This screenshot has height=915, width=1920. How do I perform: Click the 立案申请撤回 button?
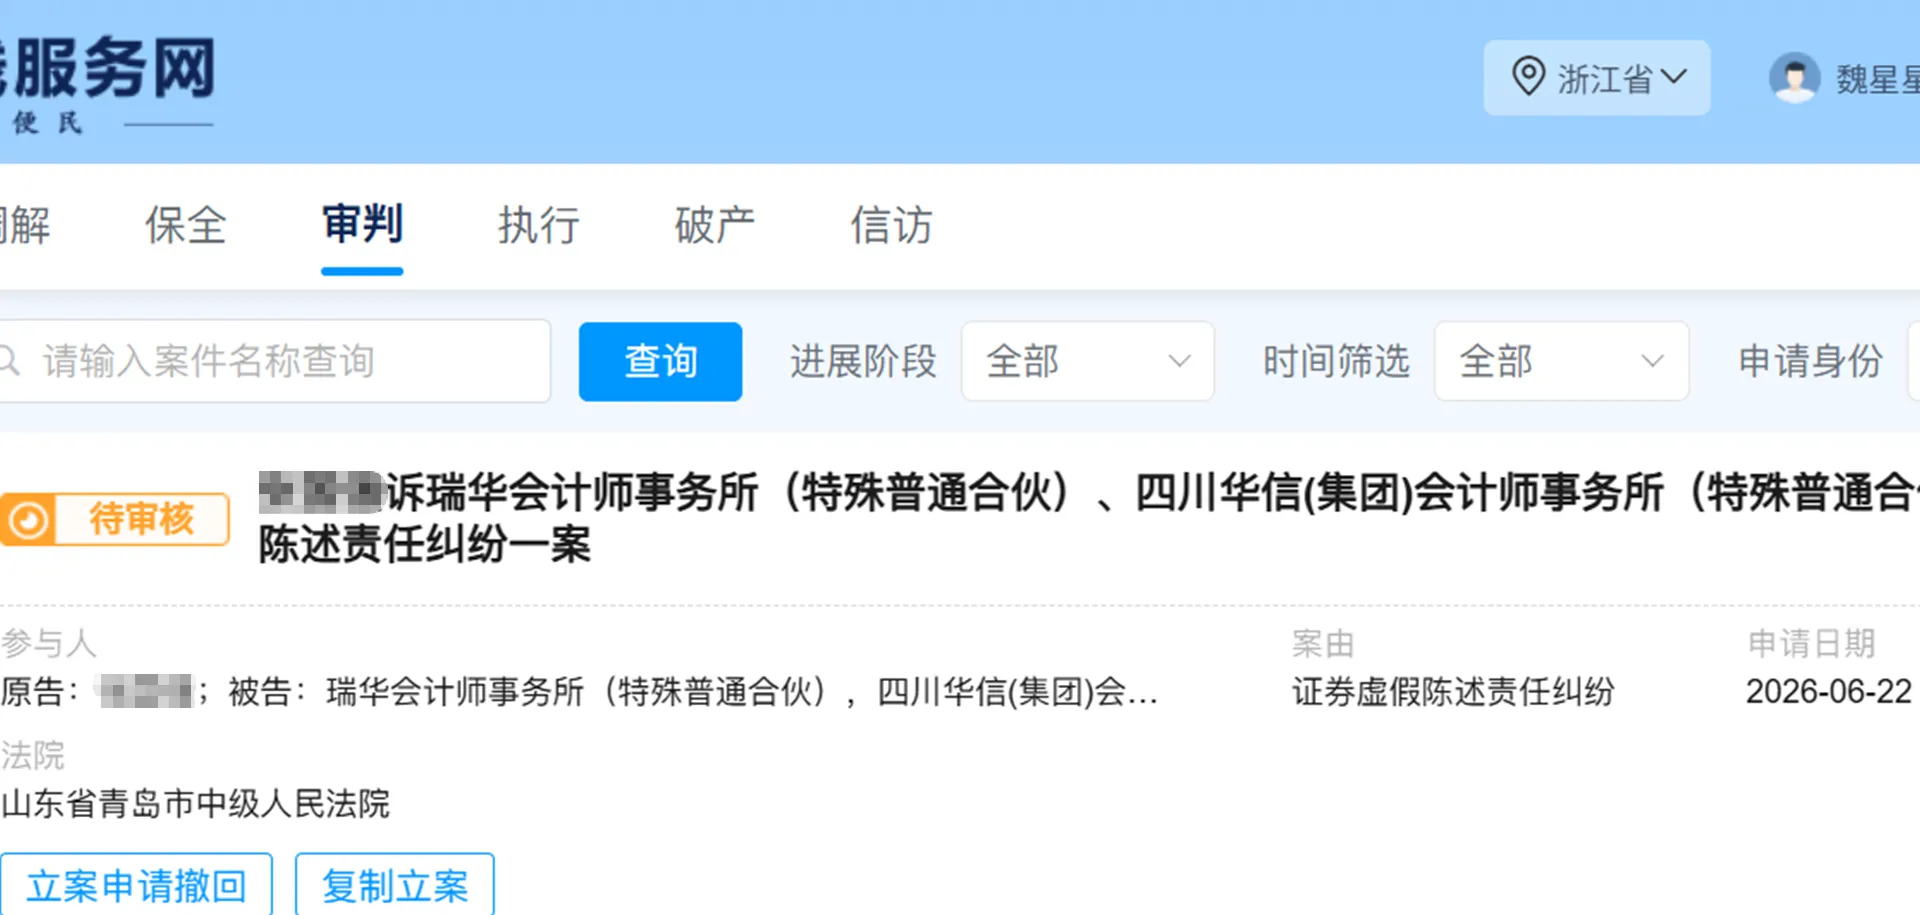(136, 885)
